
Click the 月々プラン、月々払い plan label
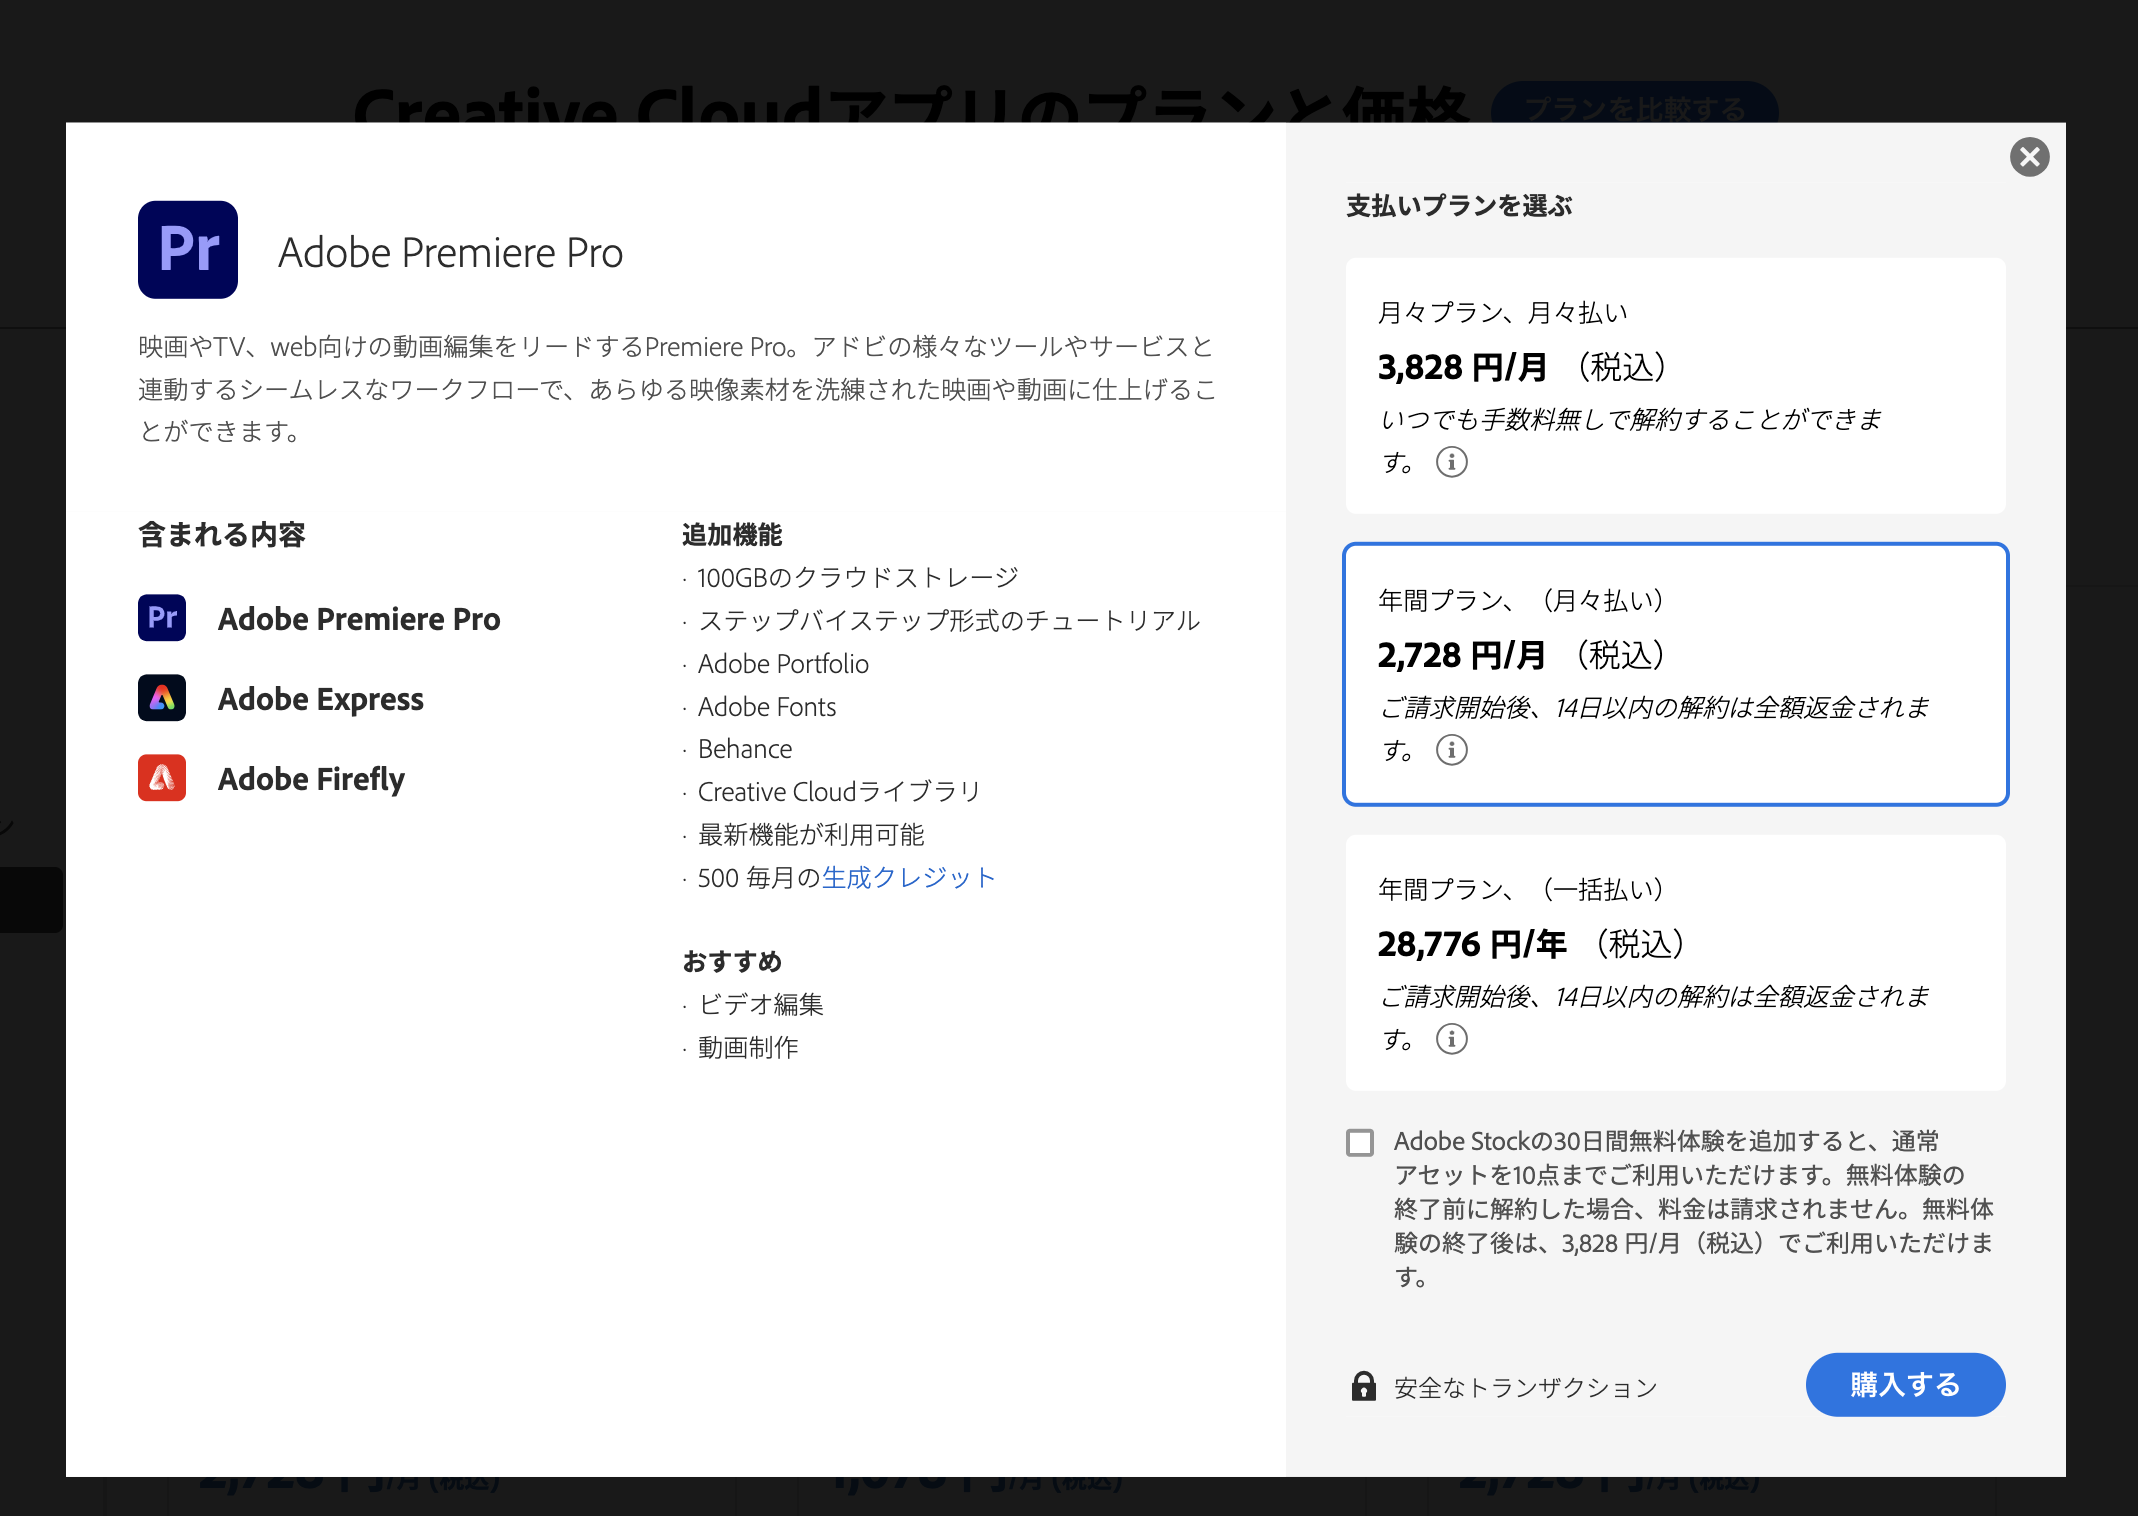(1502, 313)
